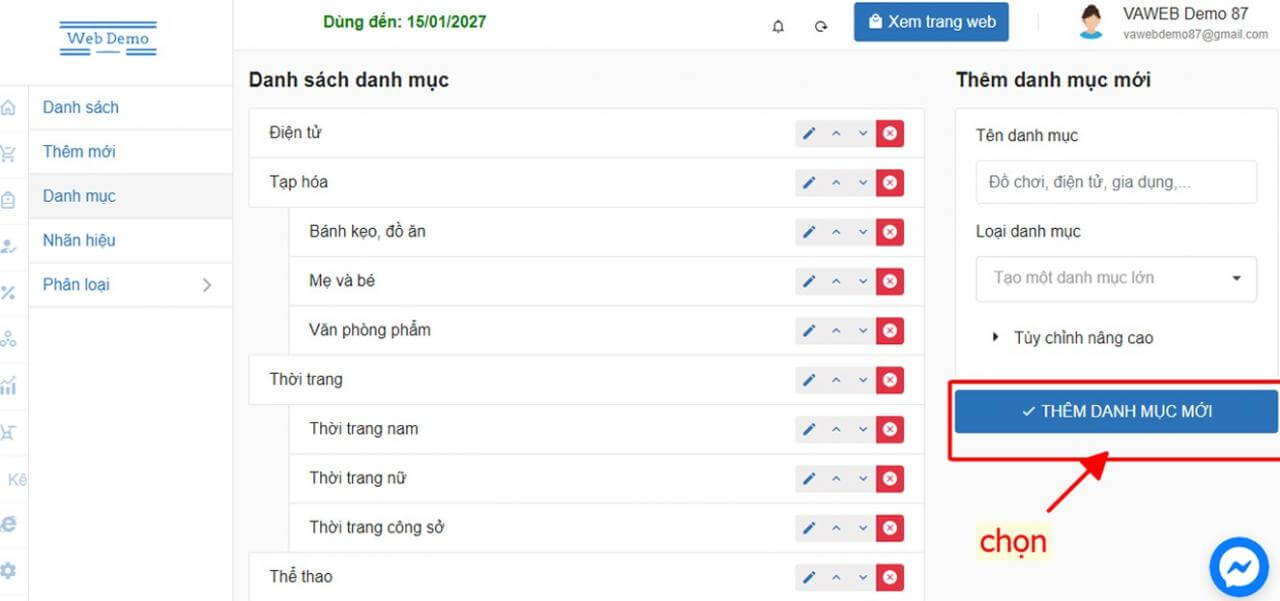Move Mẹ và bé category down
The height and width of the screenshot is (601, 1280).
coord(862,282)
